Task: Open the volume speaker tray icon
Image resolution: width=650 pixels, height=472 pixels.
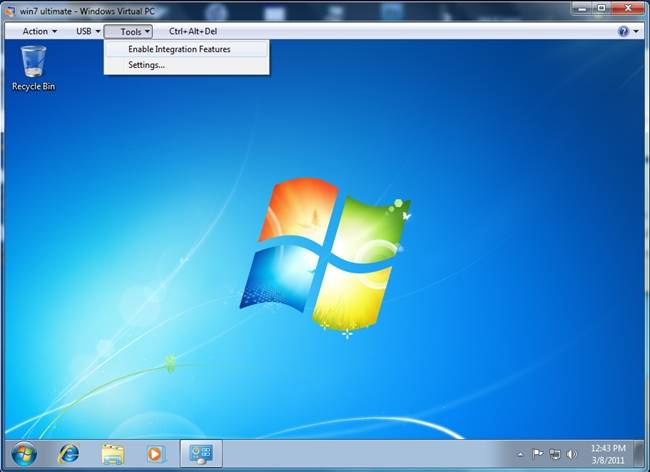Action: [x=571, y=453]
